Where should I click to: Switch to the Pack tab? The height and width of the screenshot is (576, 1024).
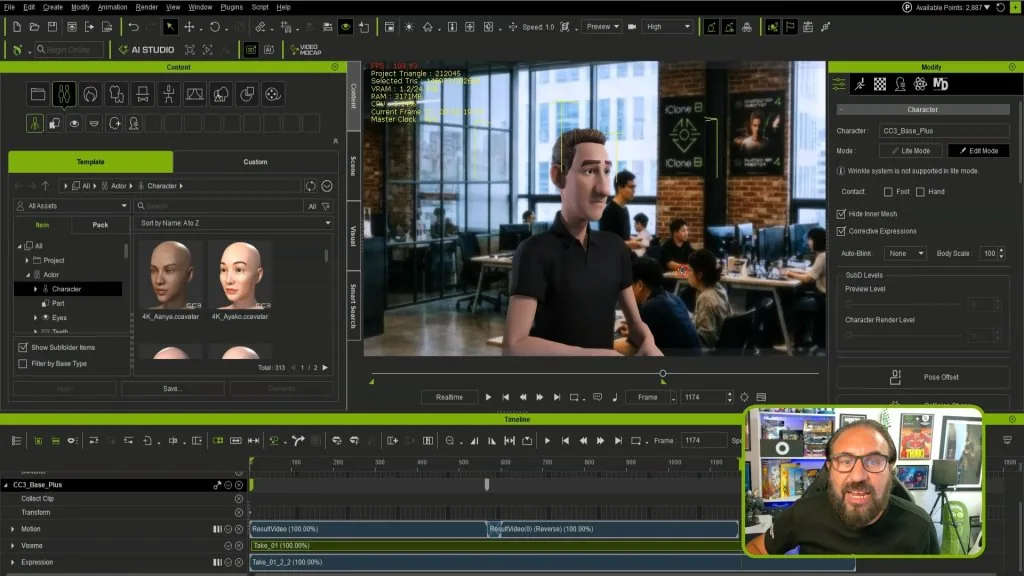(x=100, y=225)
